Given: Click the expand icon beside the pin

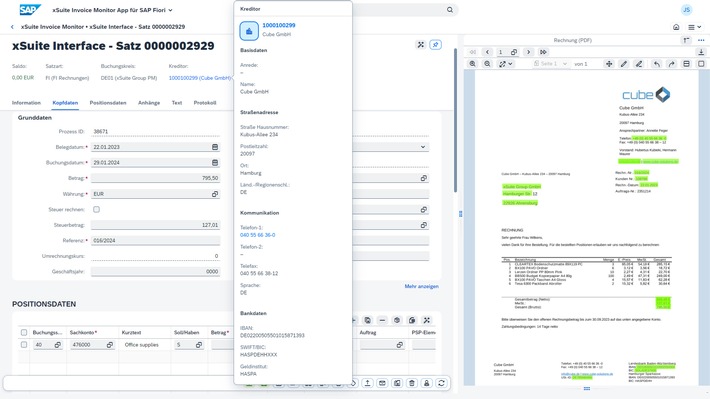Looking at the screenshot, I should (421, 45).
